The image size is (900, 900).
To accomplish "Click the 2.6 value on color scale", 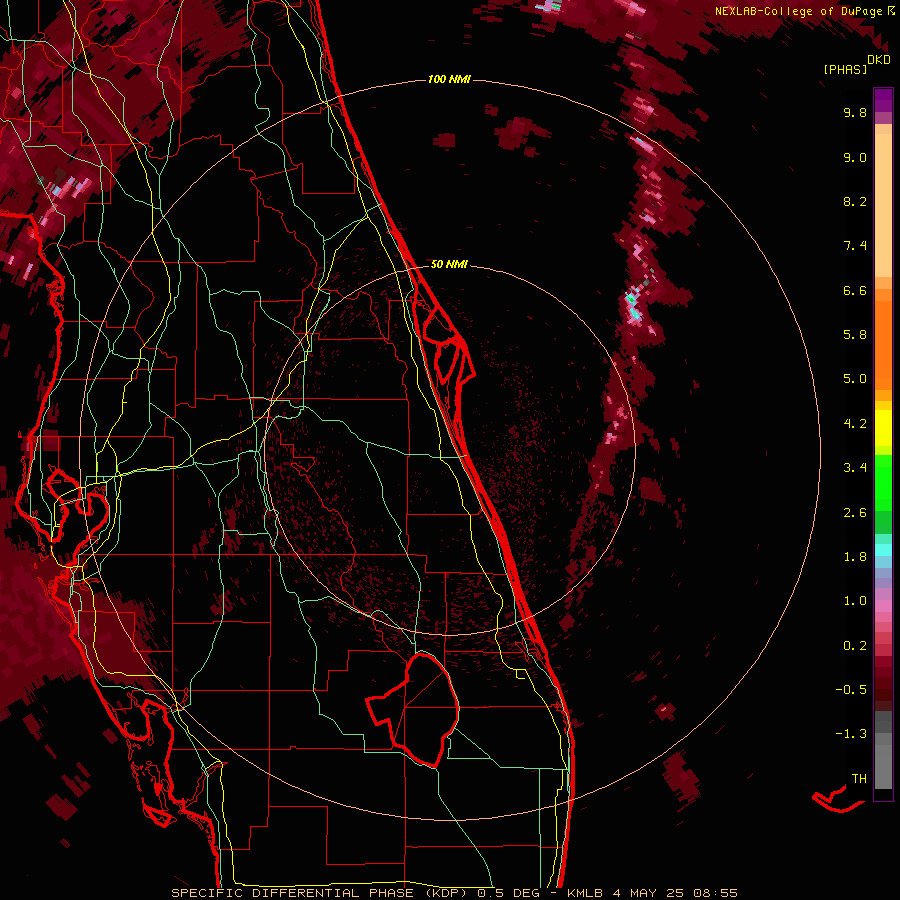I will (x=855, y=513).
